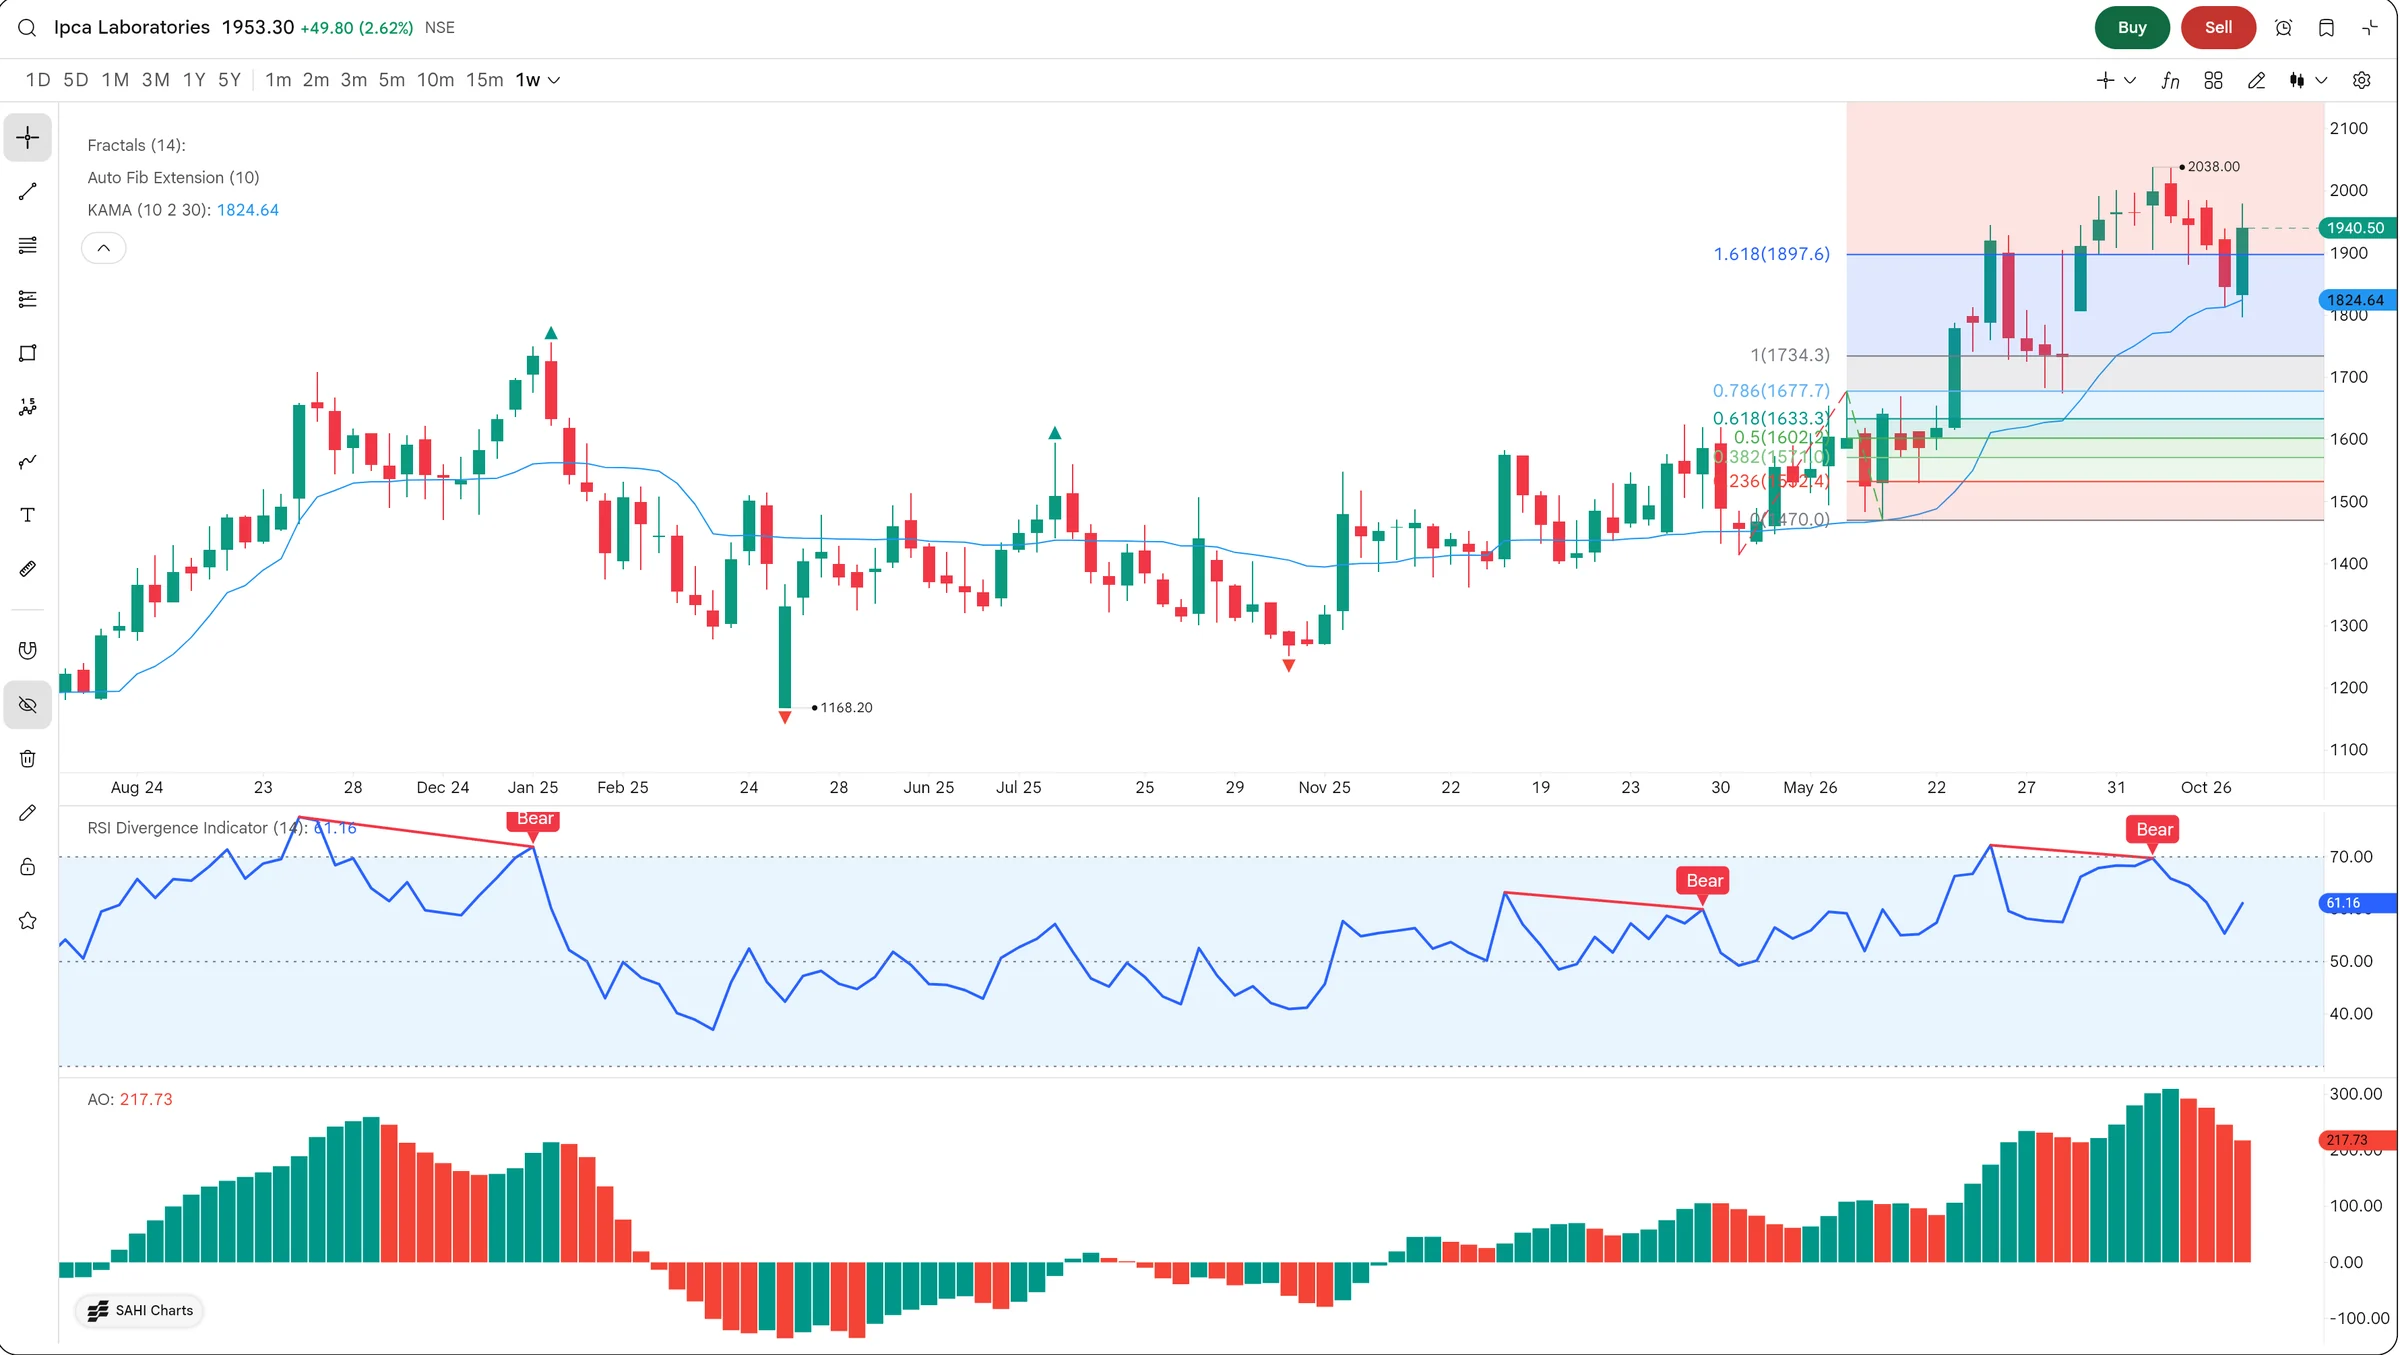Open the pattern drawing tool

[28, 407]
